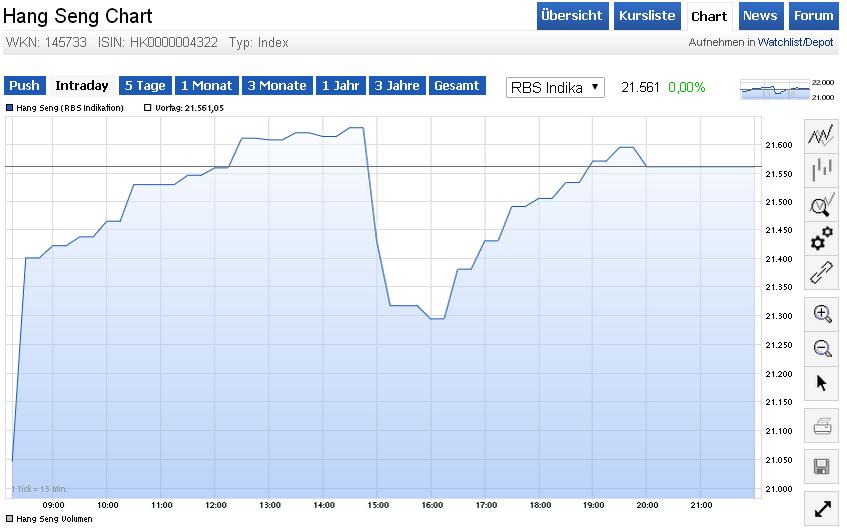
Task: Open the RBS Indika exchange dropdown
Action: pos(555,87)
